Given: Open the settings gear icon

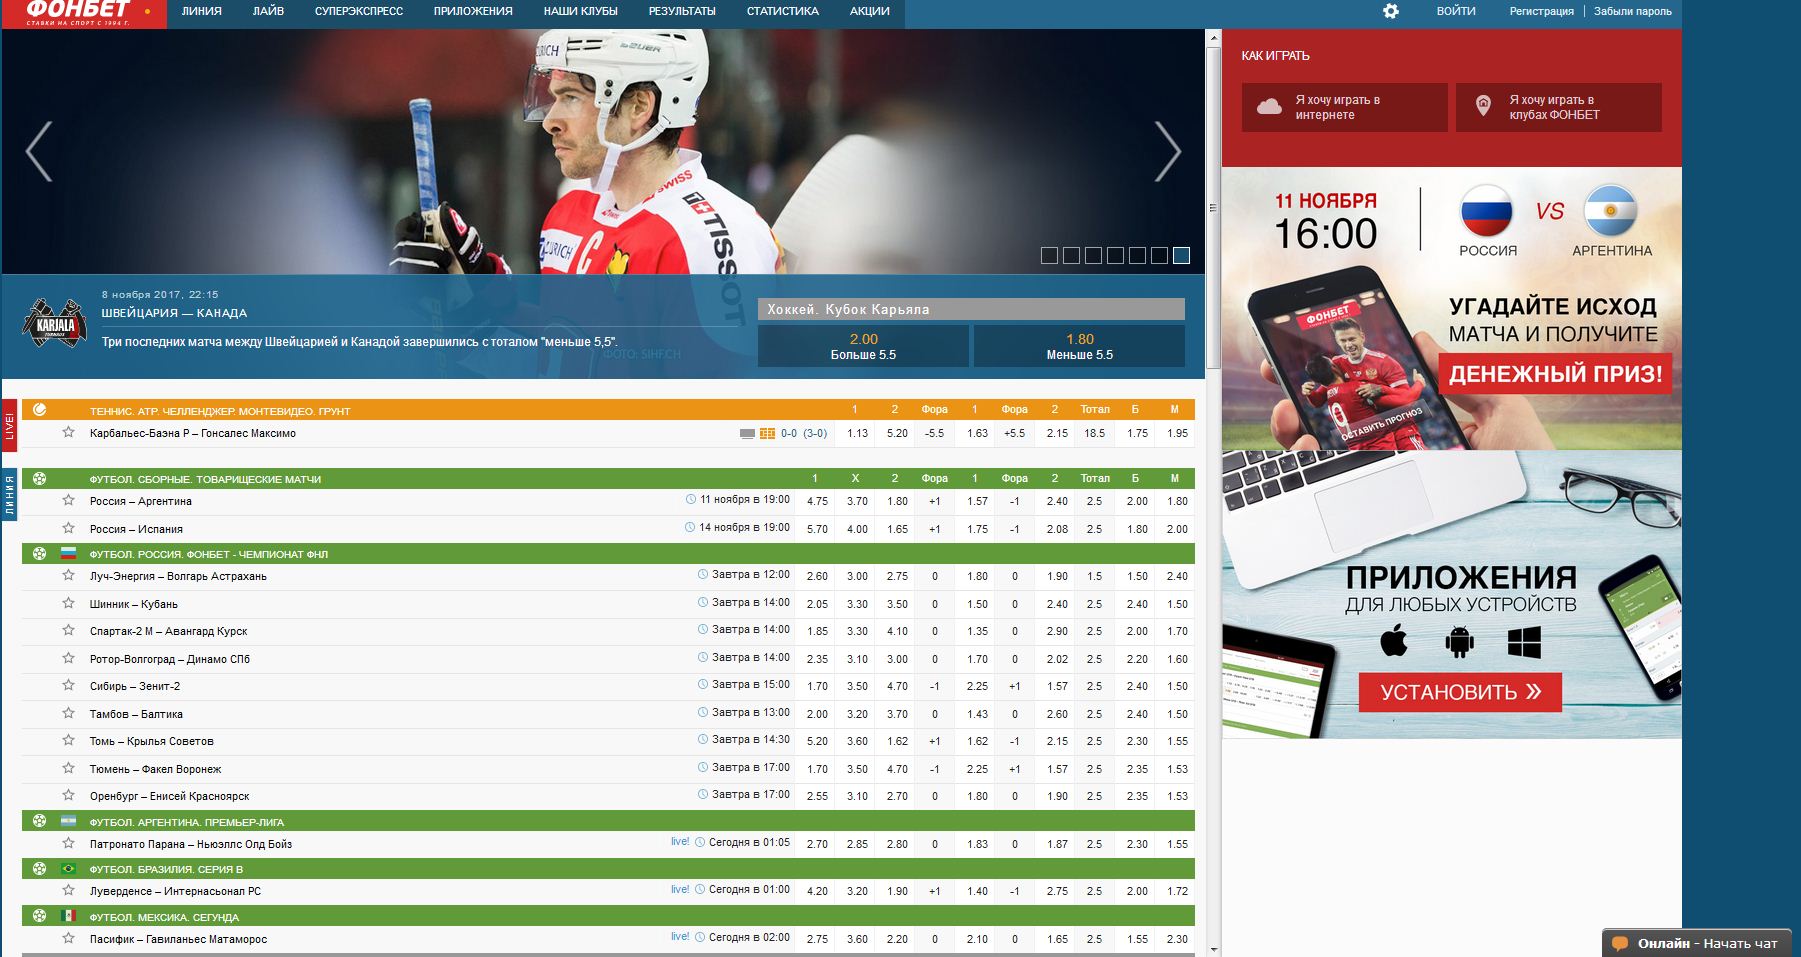Looking at the screenshot, I should (1391, 11).
